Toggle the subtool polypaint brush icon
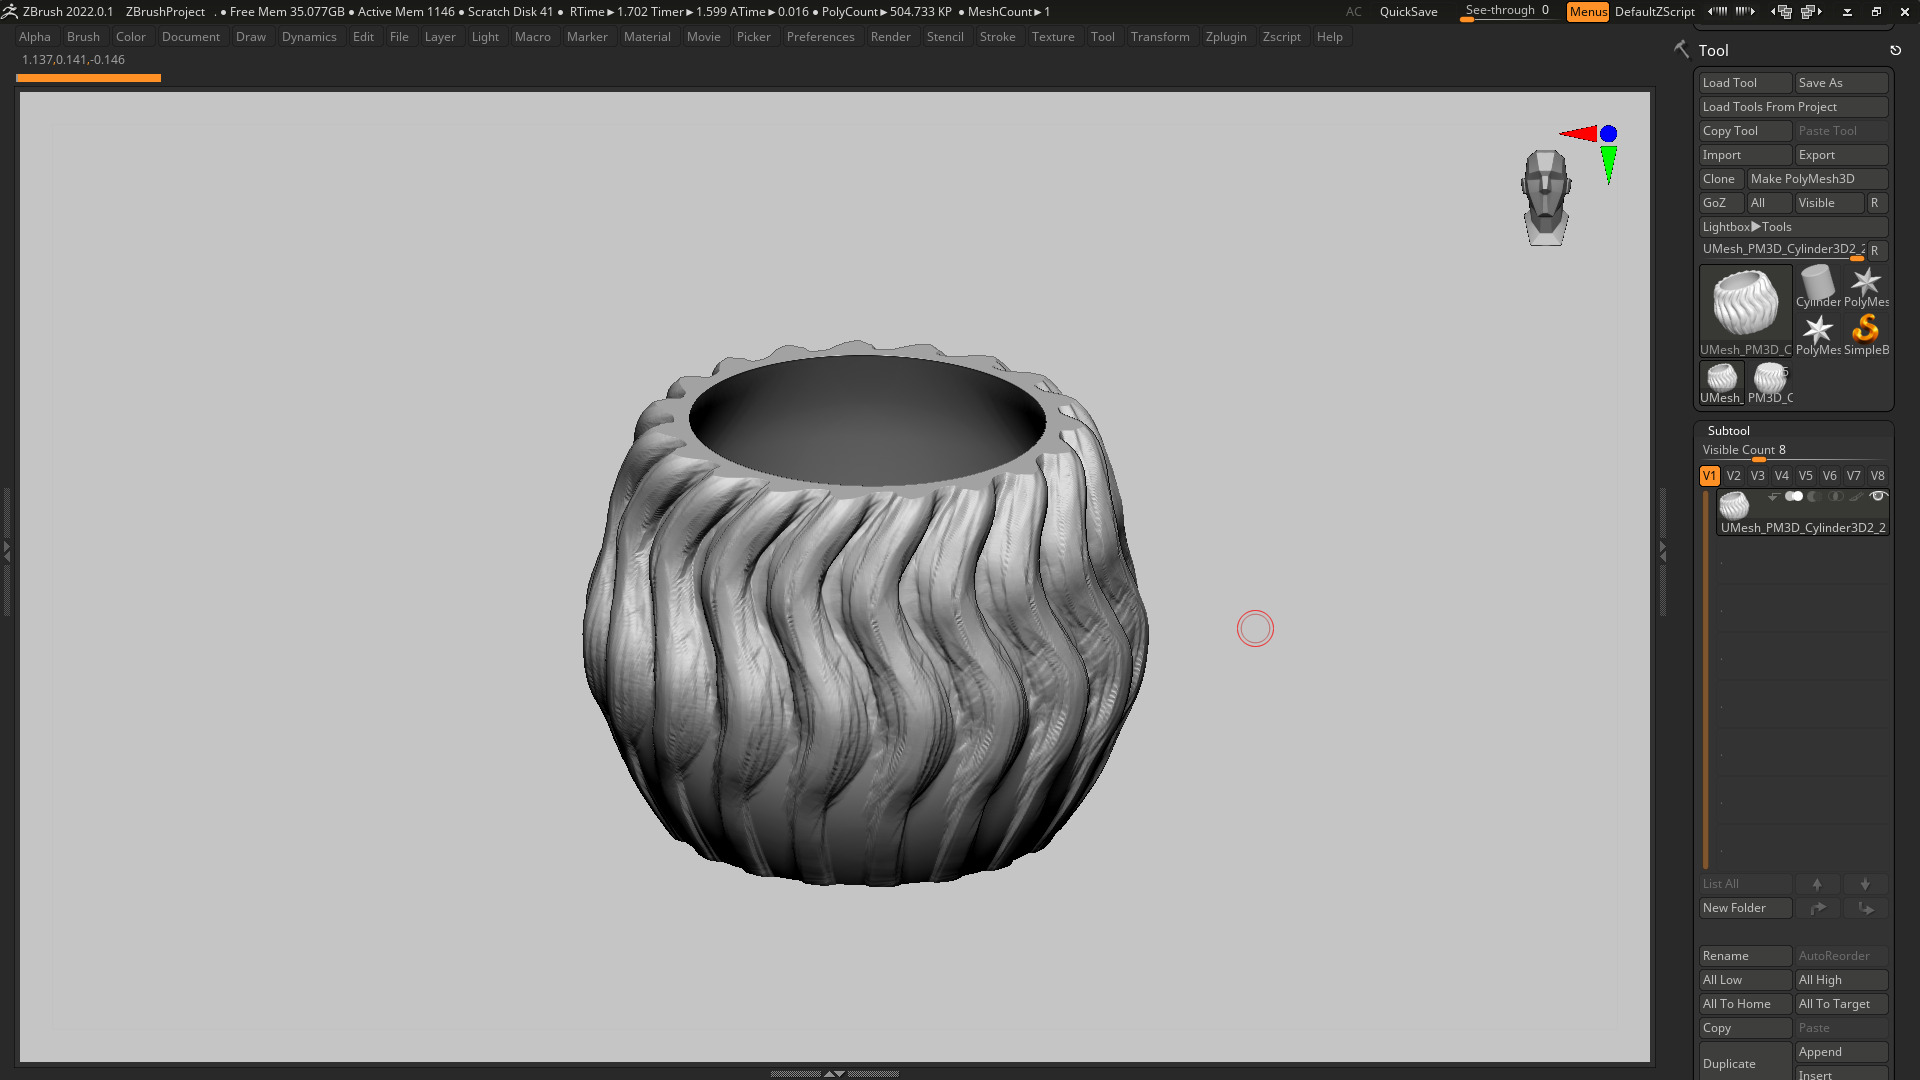This screenshot has height=1080, width=1920. click(x=1856, y=496)
